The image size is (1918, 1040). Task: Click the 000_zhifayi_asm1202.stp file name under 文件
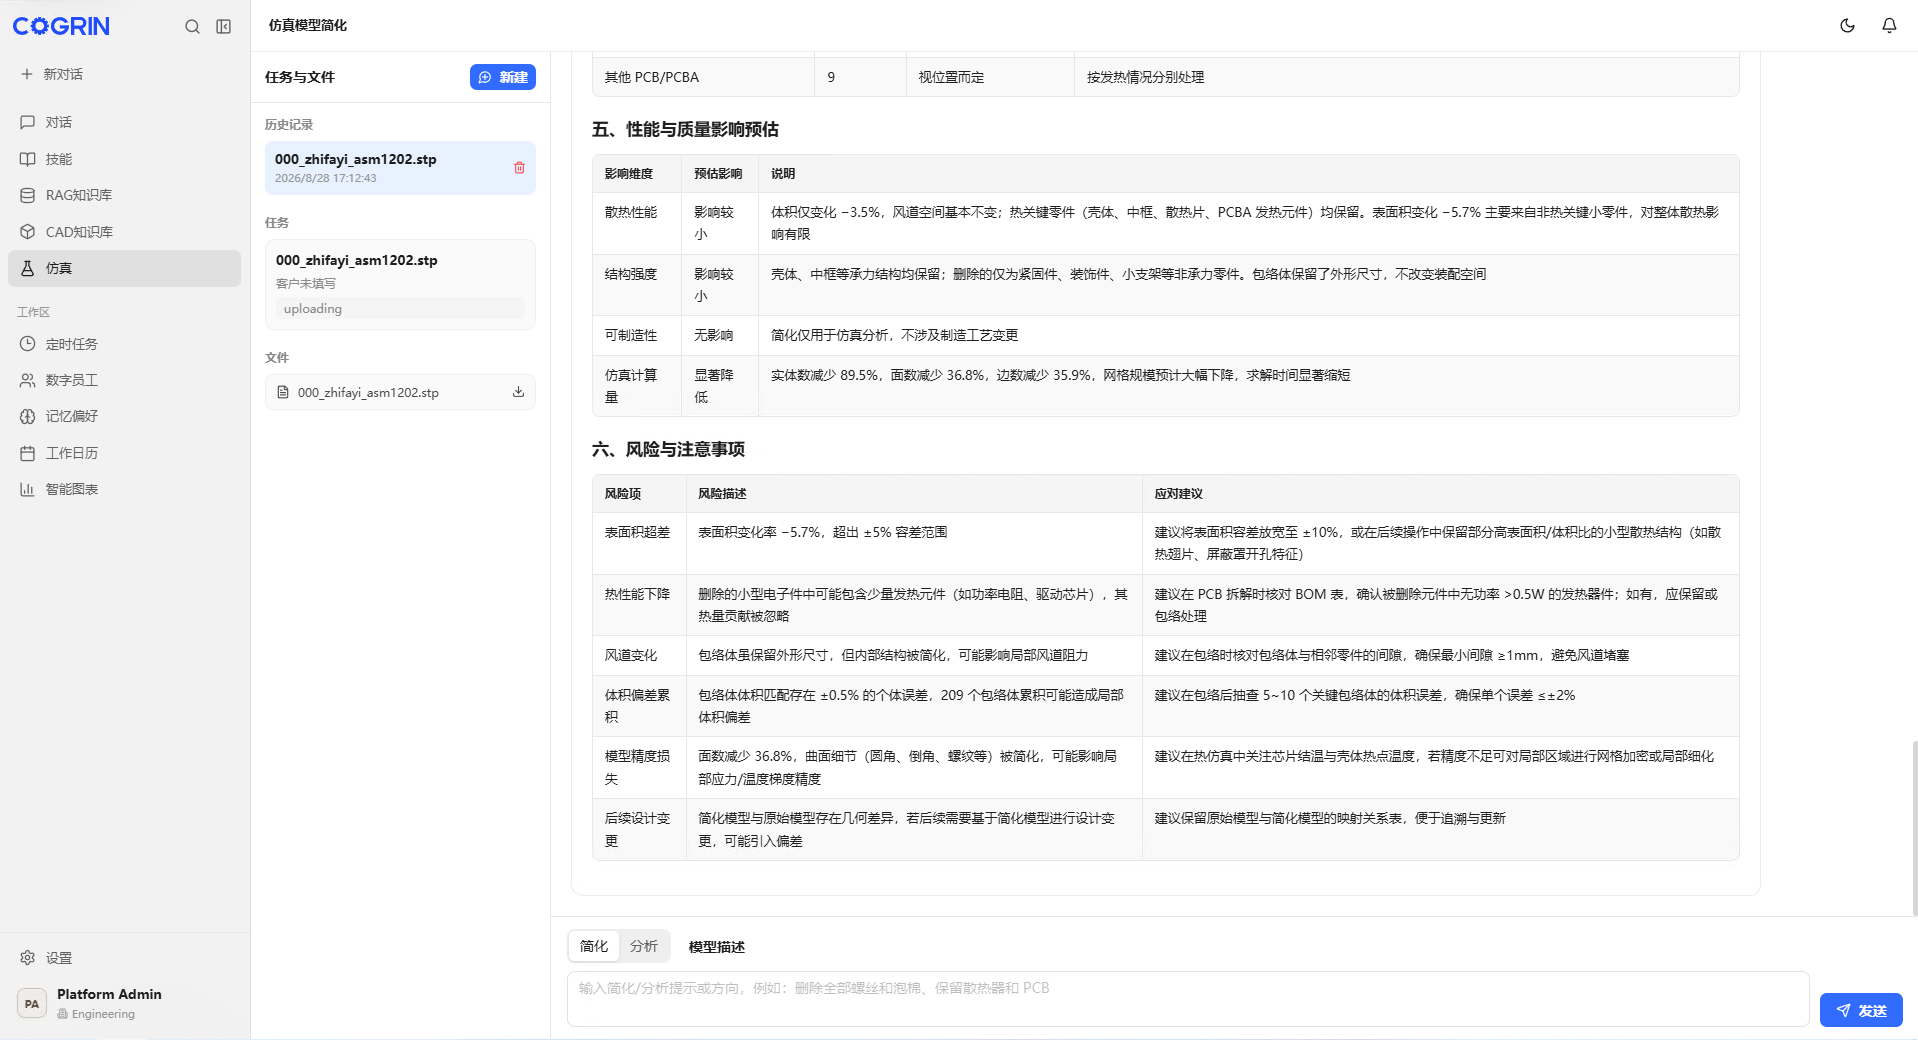(x=368, y=393)
